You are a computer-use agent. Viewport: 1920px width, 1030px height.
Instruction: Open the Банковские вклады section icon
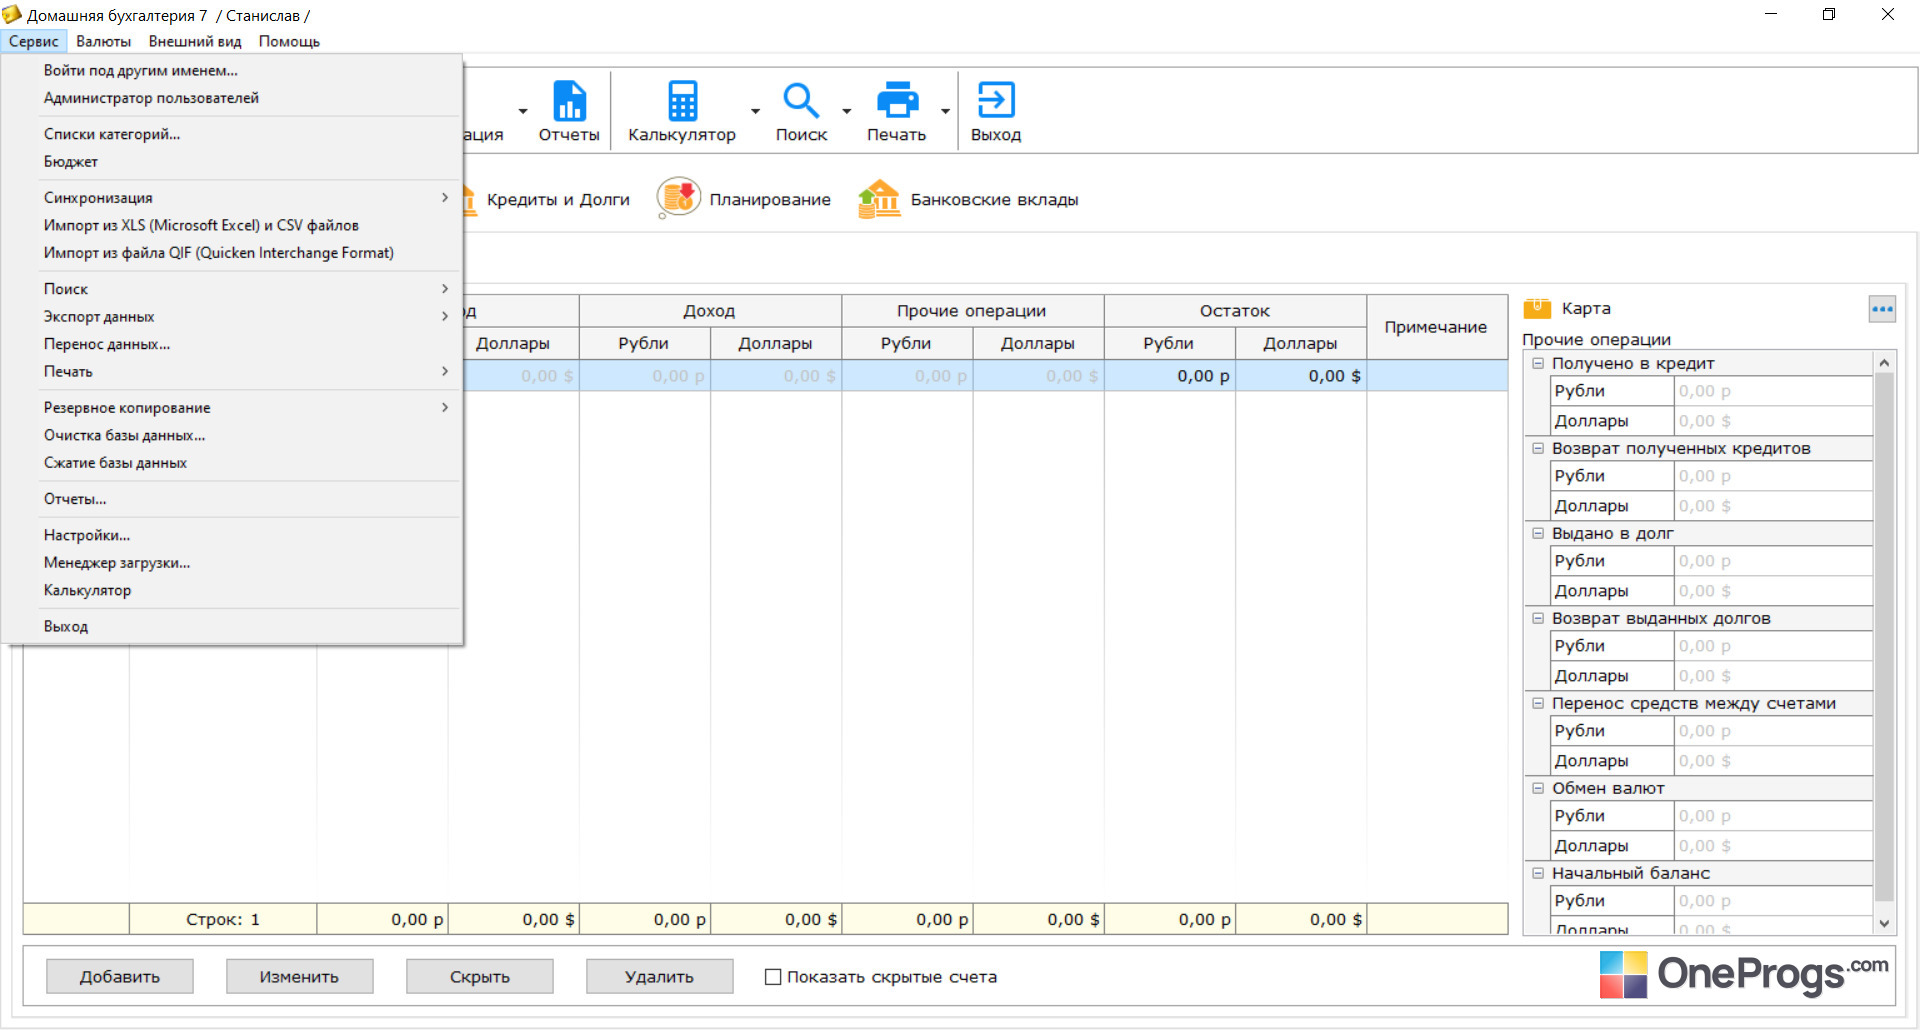click(880, 198)
